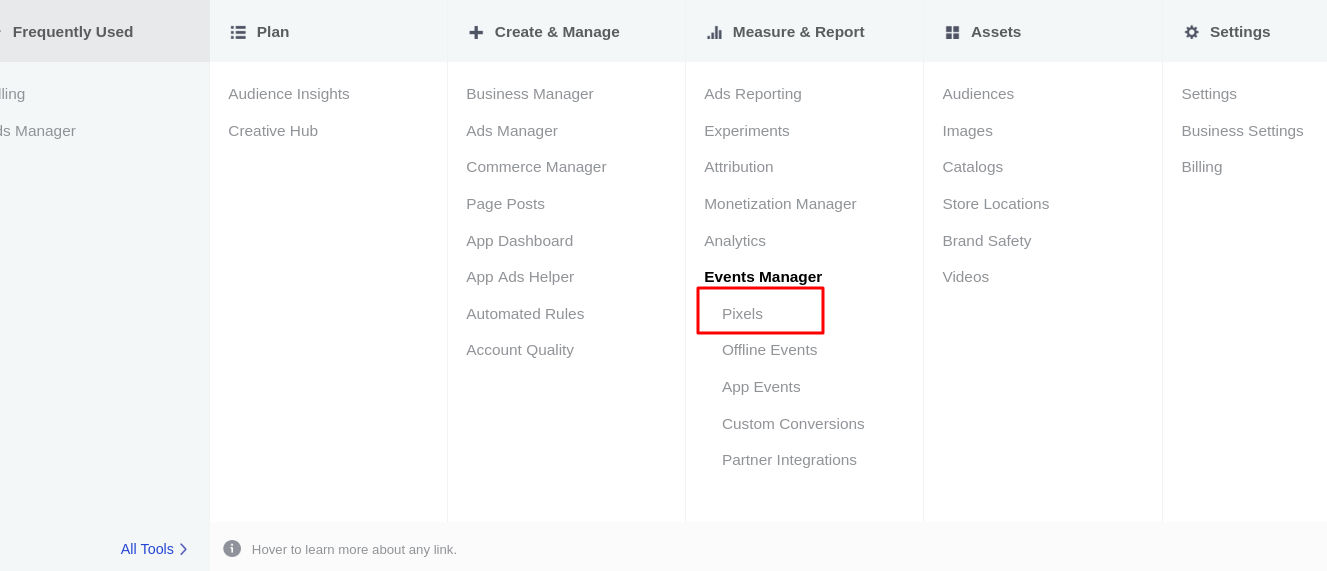The width and height of the screenshot is (1327, 571).
Task: Click the gear icon beside the Settings header
Action: (x=1191, y=32)
